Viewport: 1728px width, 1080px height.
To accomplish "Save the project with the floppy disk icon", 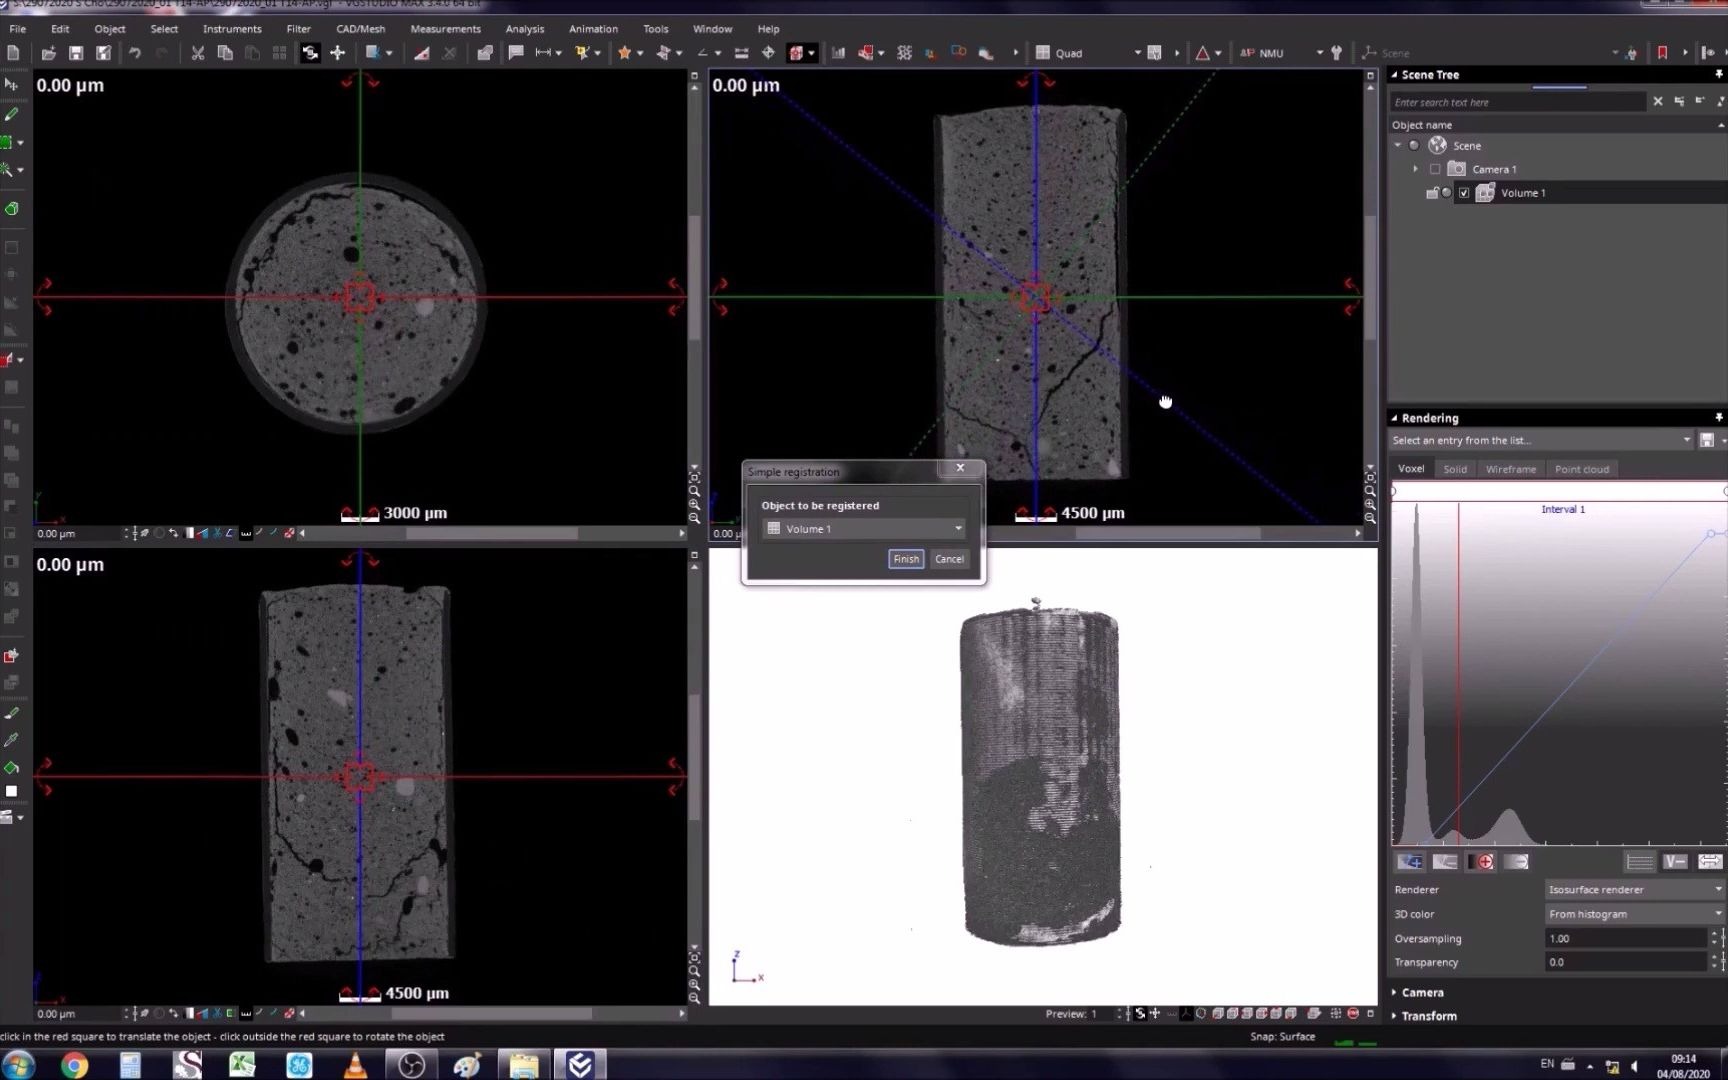I will [x=76, y=53].
